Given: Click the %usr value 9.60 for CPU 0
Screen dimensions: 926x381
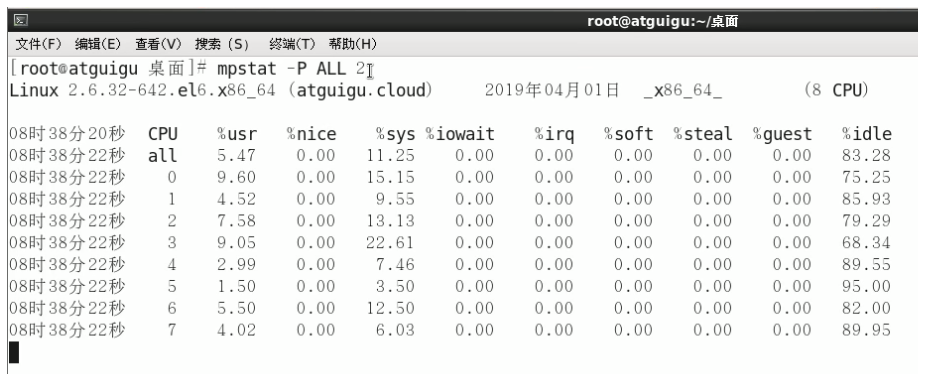Looking at the screenshot, I should (236, 178).
